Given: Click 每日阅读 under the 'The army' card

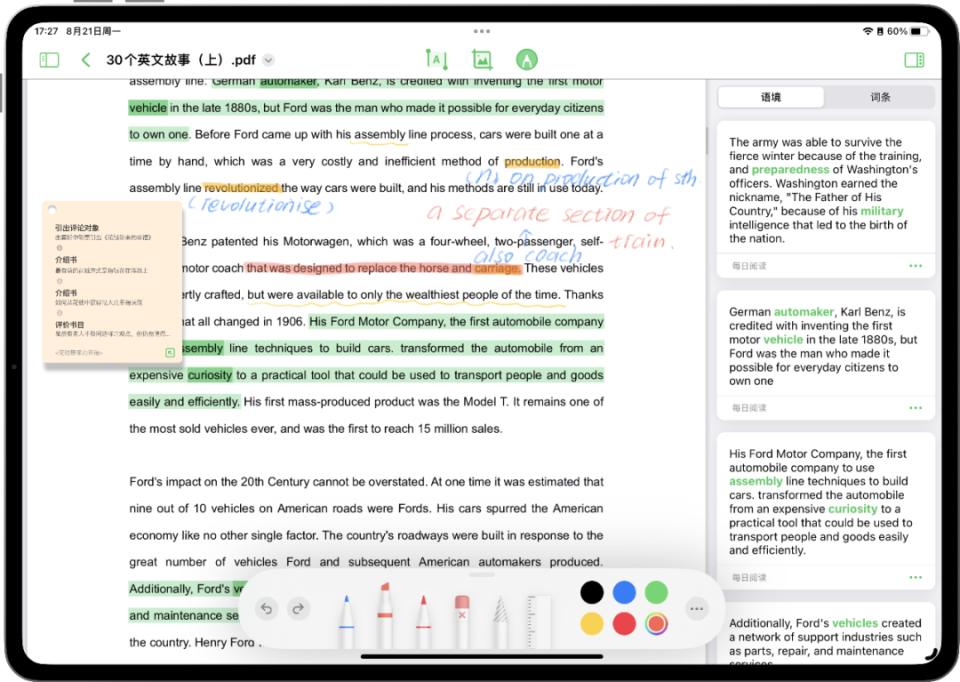Looking at the screenshot, I should point(749,266).
